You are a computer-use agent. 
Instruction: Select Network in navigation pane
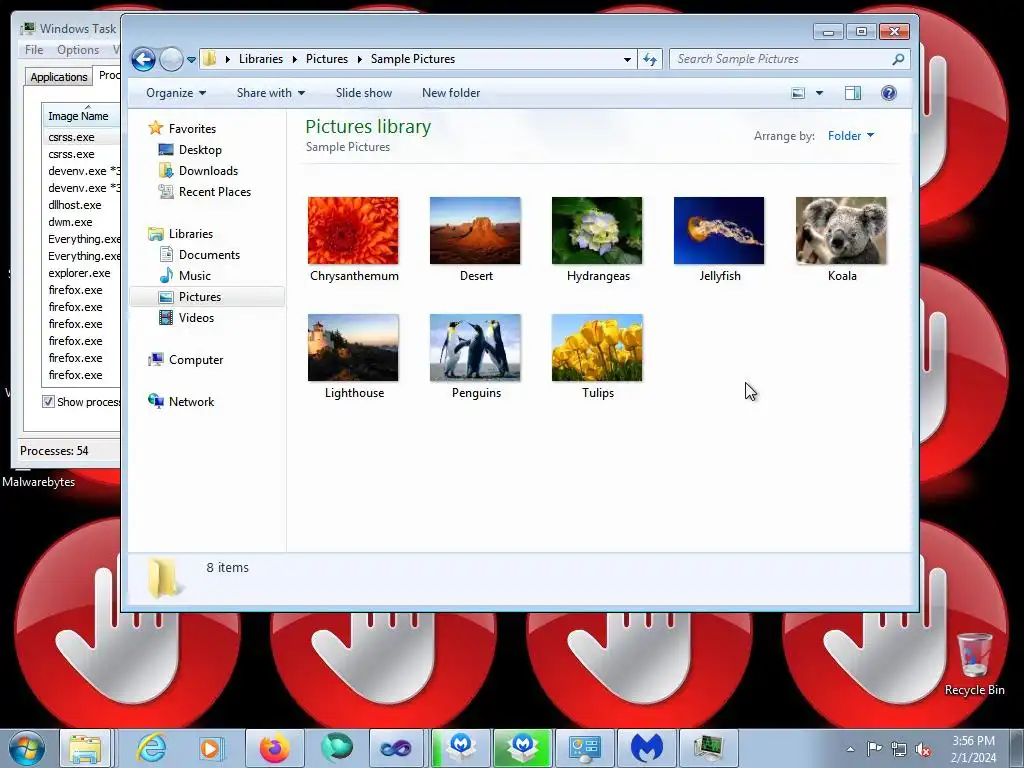(191, 402)
